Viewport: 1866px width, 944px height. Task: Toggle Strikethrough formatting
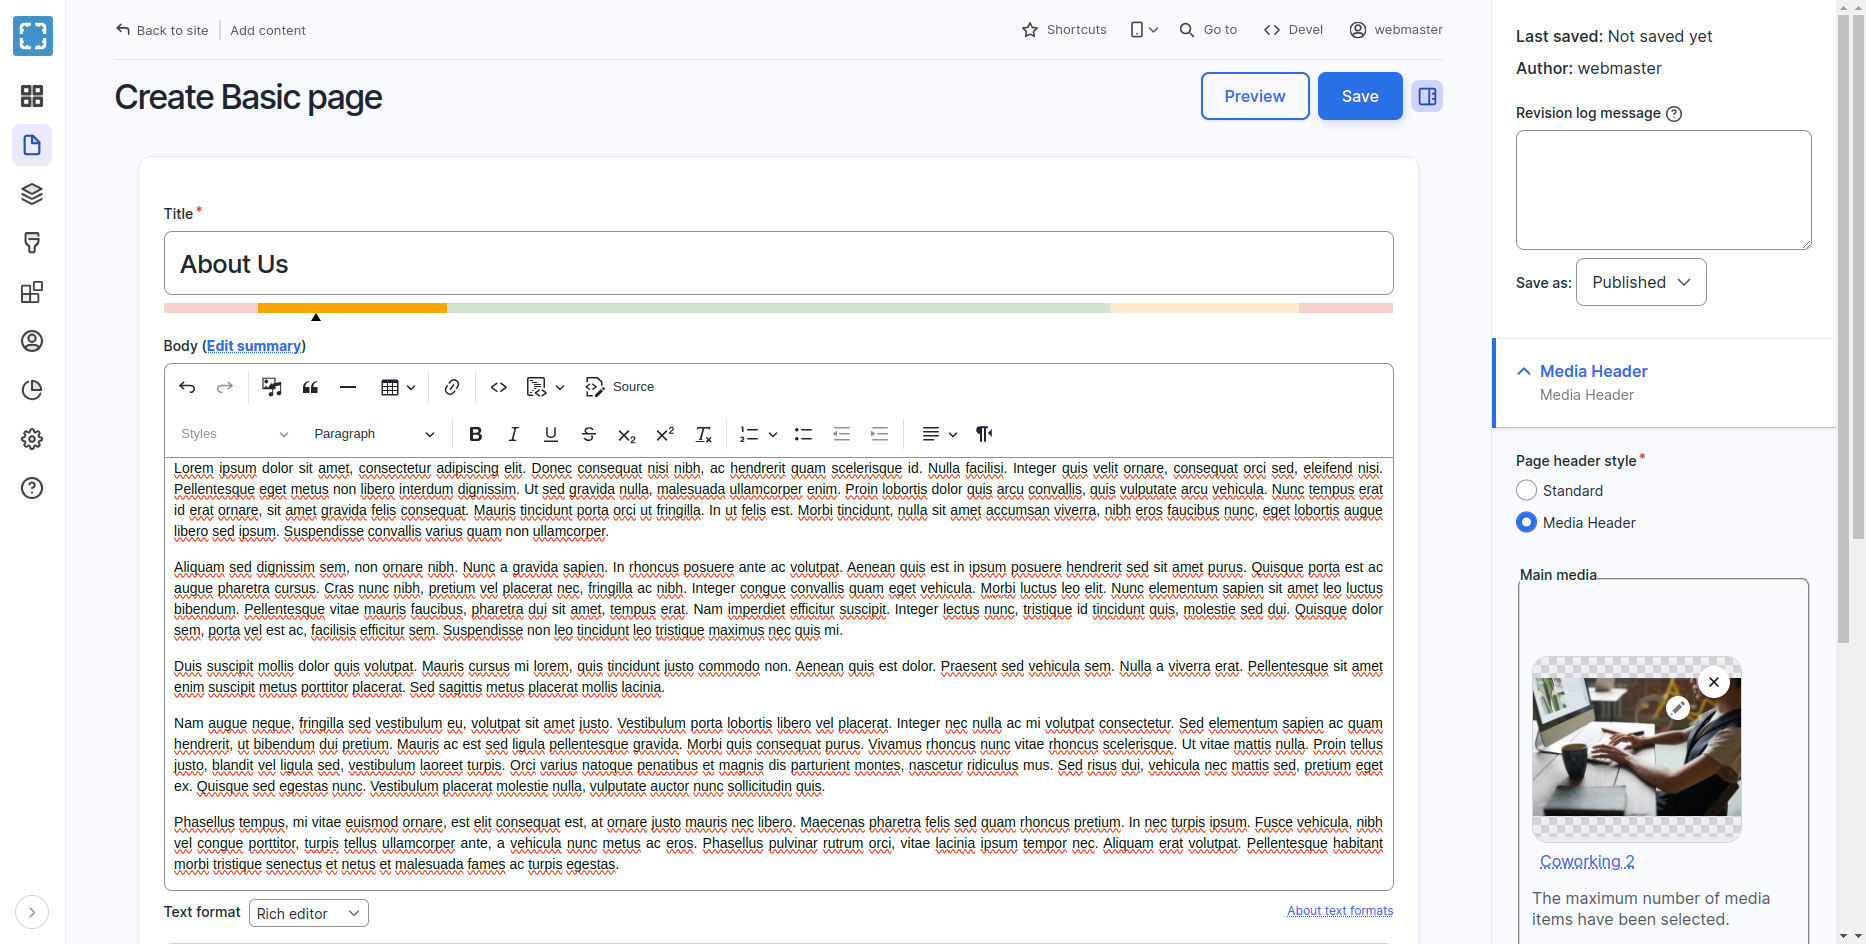589,434
